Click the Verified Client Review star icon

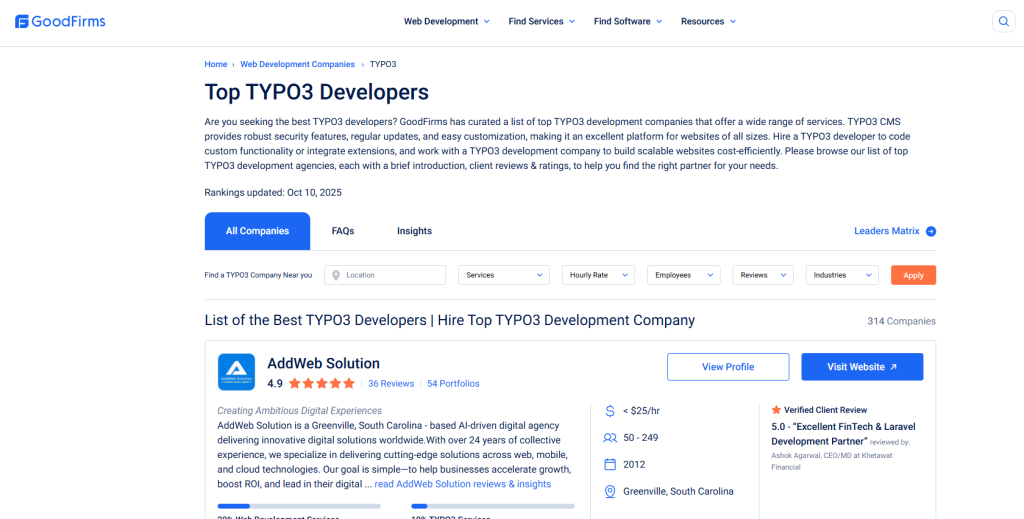point(776,410)
